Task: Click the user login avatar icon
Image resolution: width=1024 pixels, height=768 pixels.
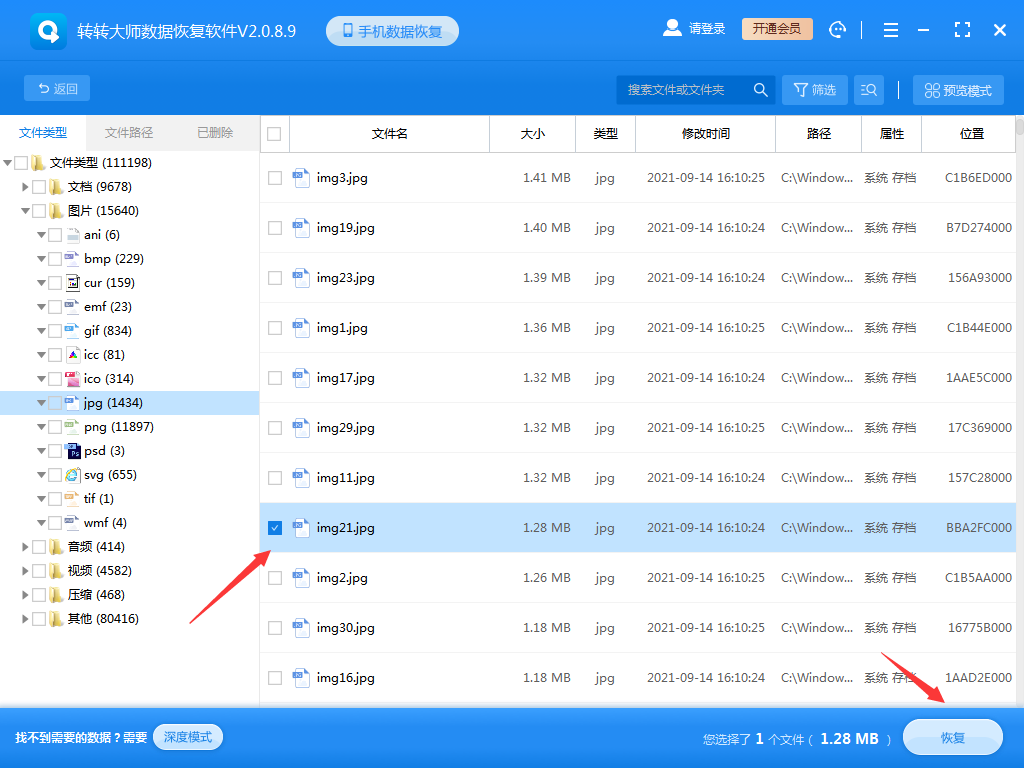Action: tap(672, 29)
